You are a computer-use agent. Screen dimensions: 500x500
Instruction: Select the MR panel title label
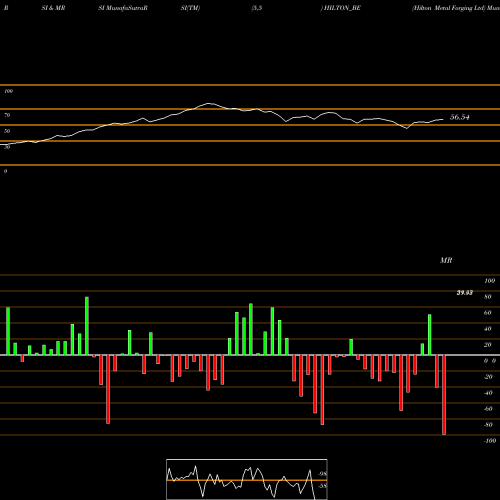click(446, 260)
